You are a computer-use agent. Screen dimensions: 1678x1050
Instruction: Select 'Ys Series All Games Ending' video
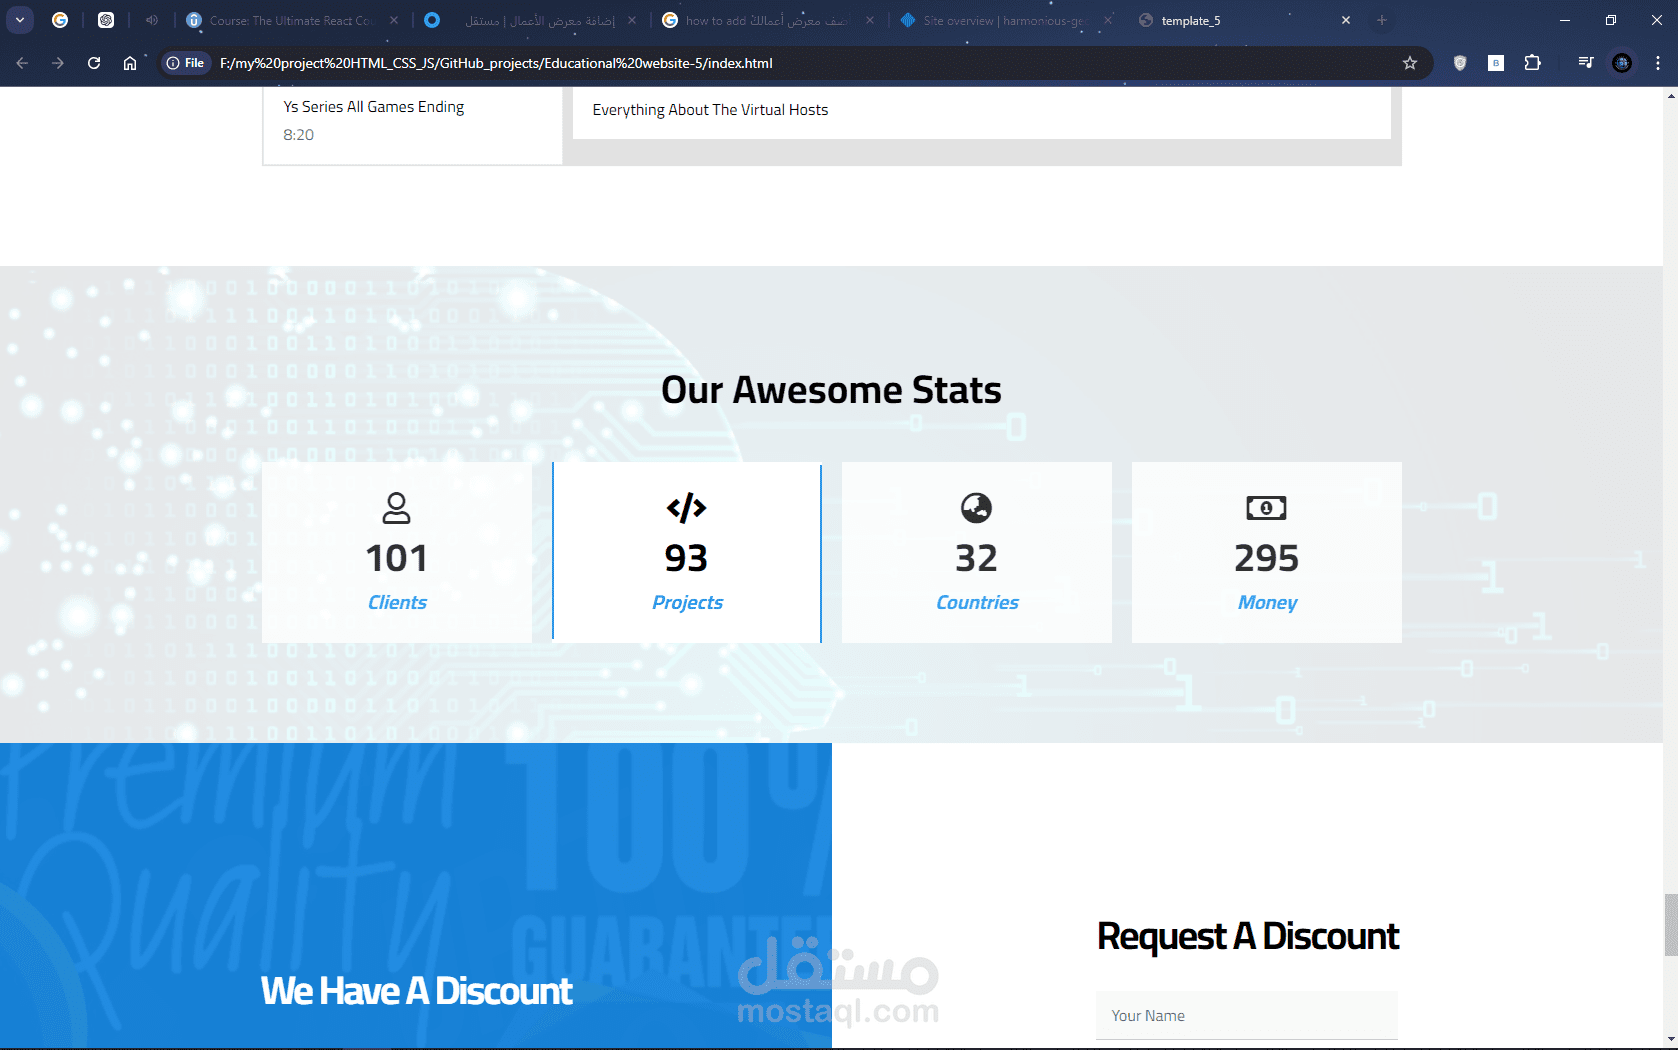373,107
